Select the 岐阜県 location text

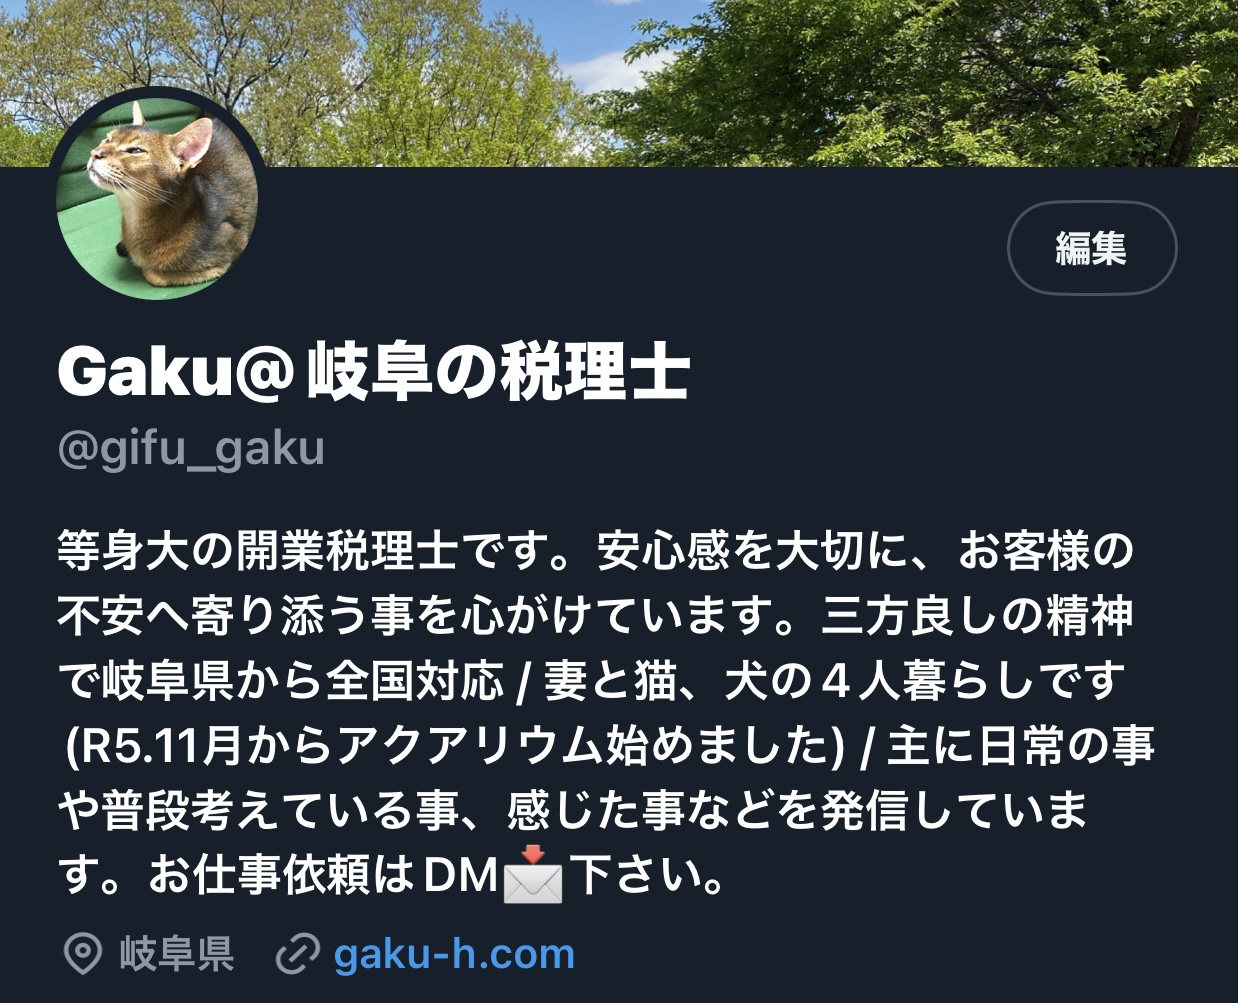pyautogui.click(x=177, y=954)
